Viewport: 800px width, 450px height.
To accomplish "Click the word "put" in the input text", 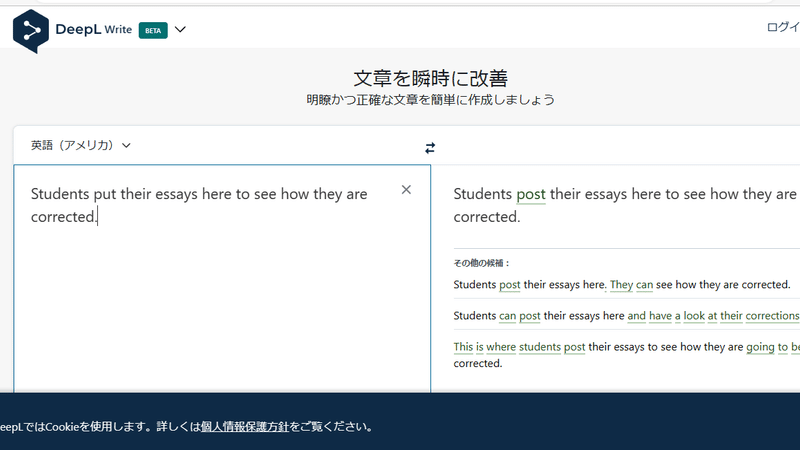I will (105, 194).
